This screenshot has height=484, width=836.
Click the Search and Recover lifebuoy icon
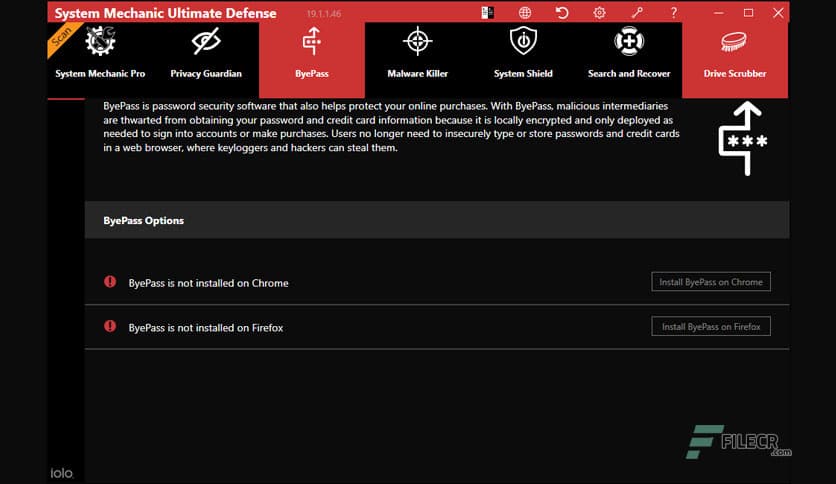pos(629,41)
